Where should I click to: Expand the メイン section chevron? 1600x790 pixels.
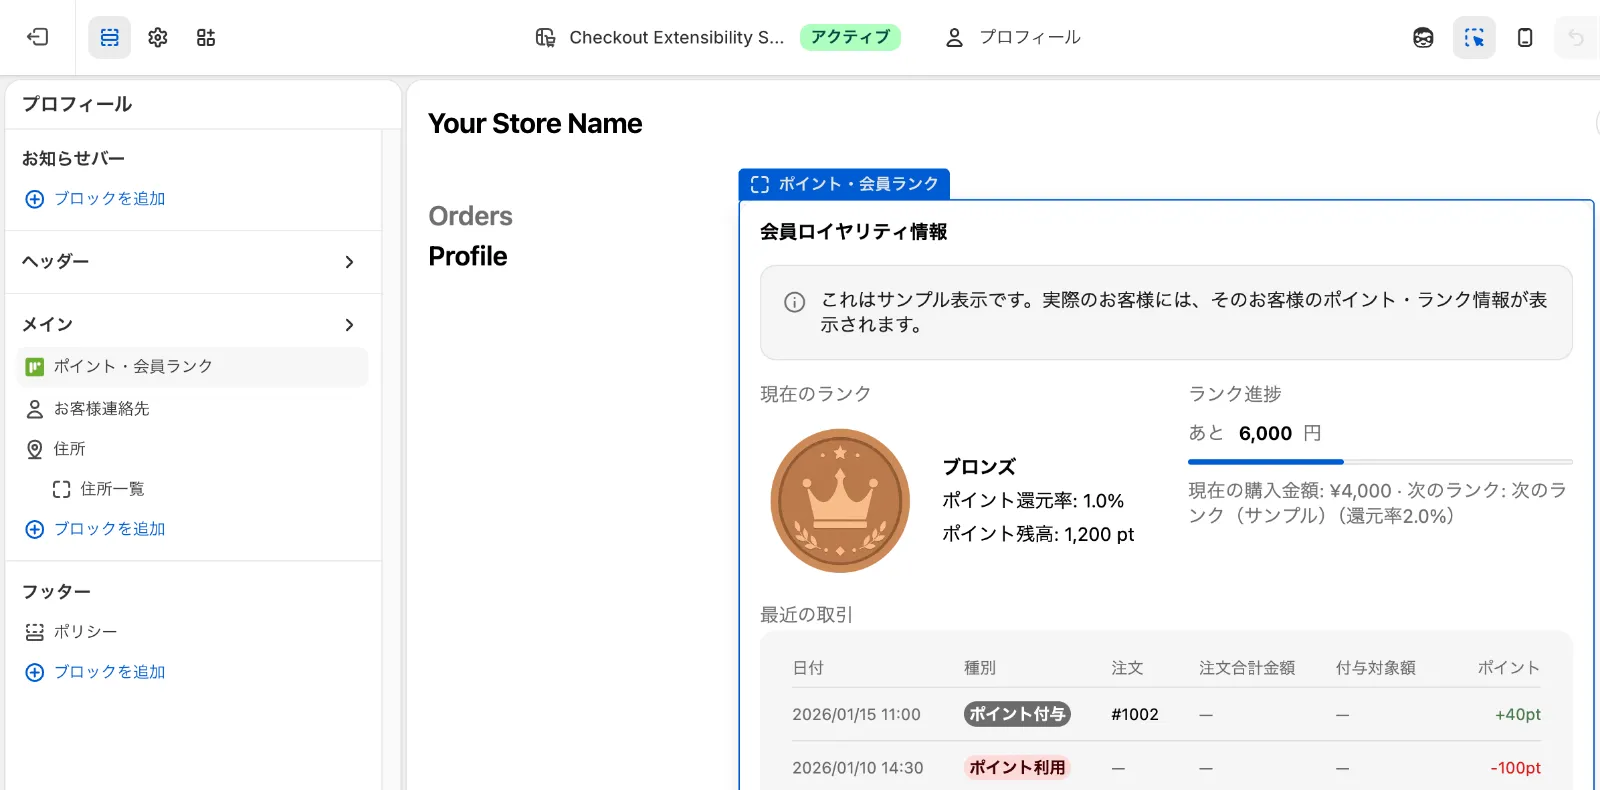coord(349,325)
